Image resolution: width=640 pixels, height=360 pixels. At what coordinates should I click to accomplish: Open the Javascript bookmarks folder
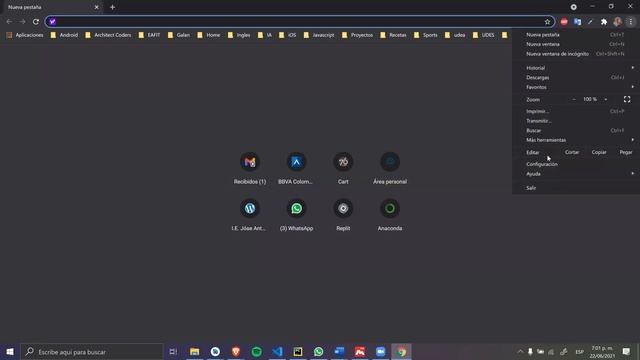coord(319,35)
